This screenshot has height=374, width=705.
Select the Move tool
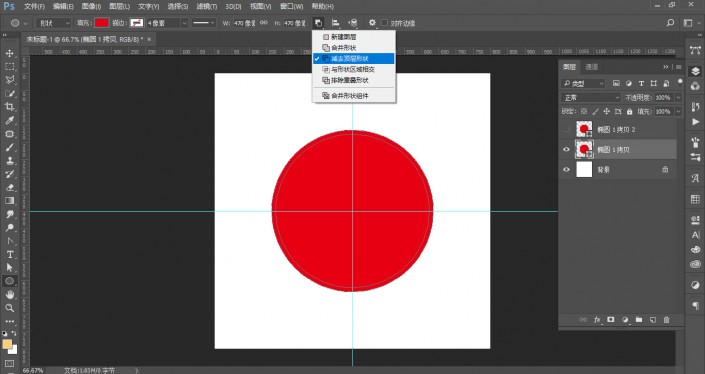[9, 53]
